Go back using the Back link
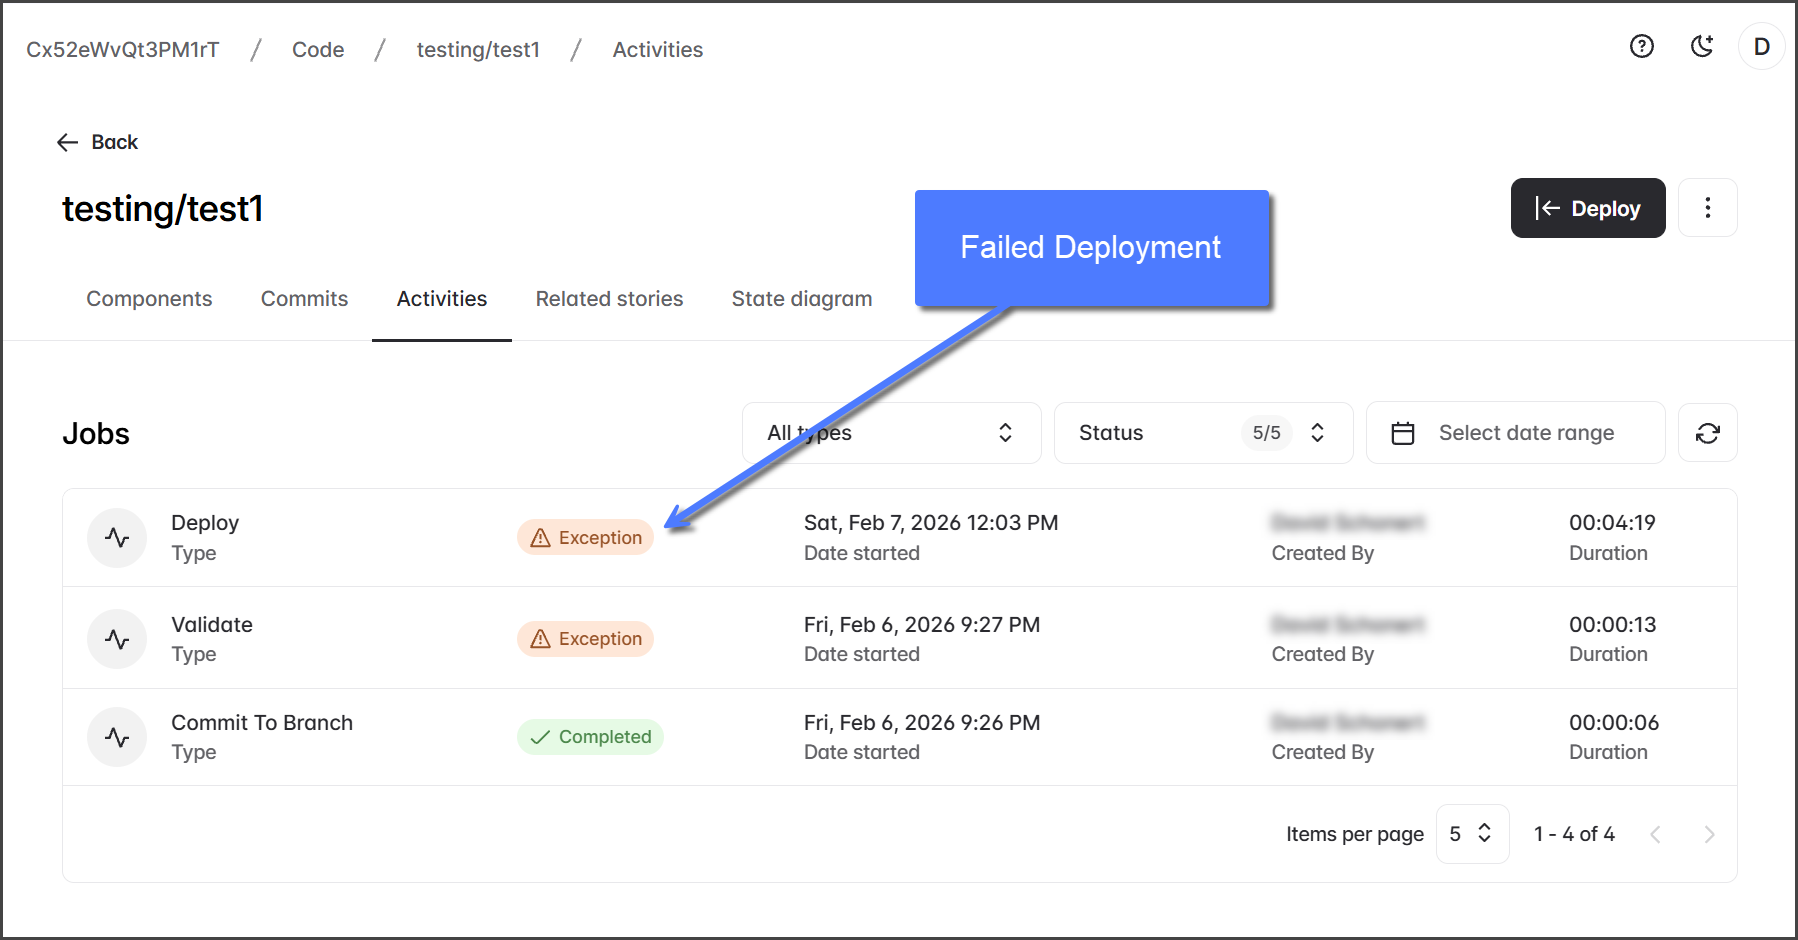This screenshot has width=1798, height=940. coord(98,142)
